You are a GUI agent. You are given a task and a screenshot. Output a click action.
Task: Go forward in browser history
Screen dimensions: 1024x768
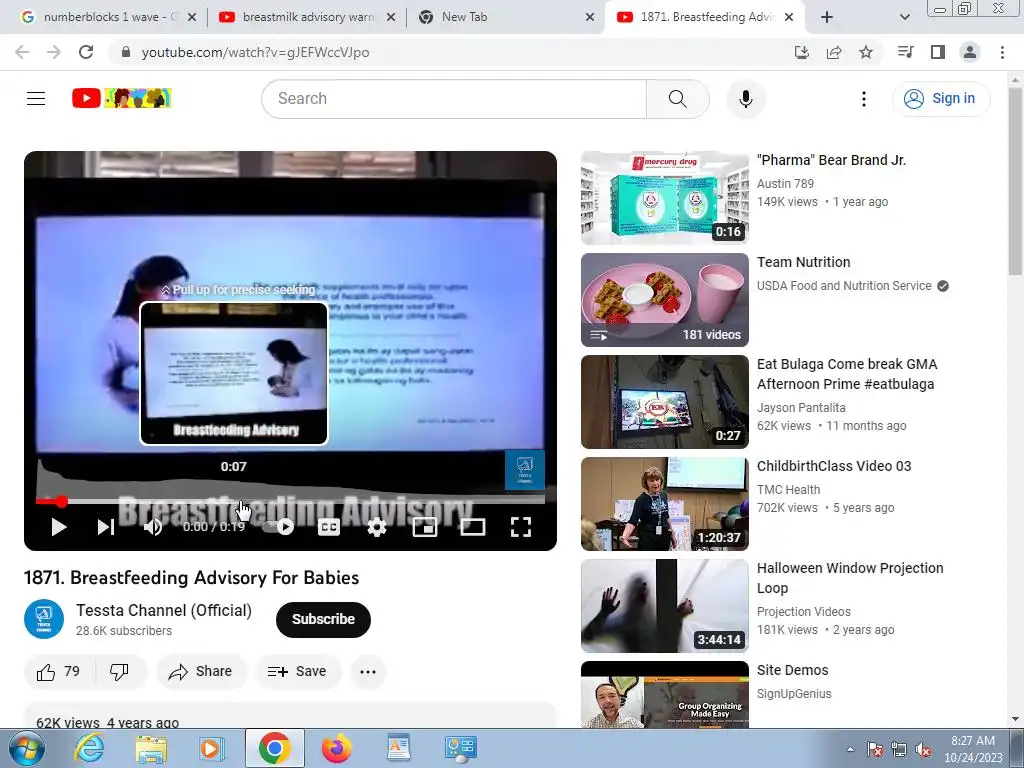coord(54,52)
